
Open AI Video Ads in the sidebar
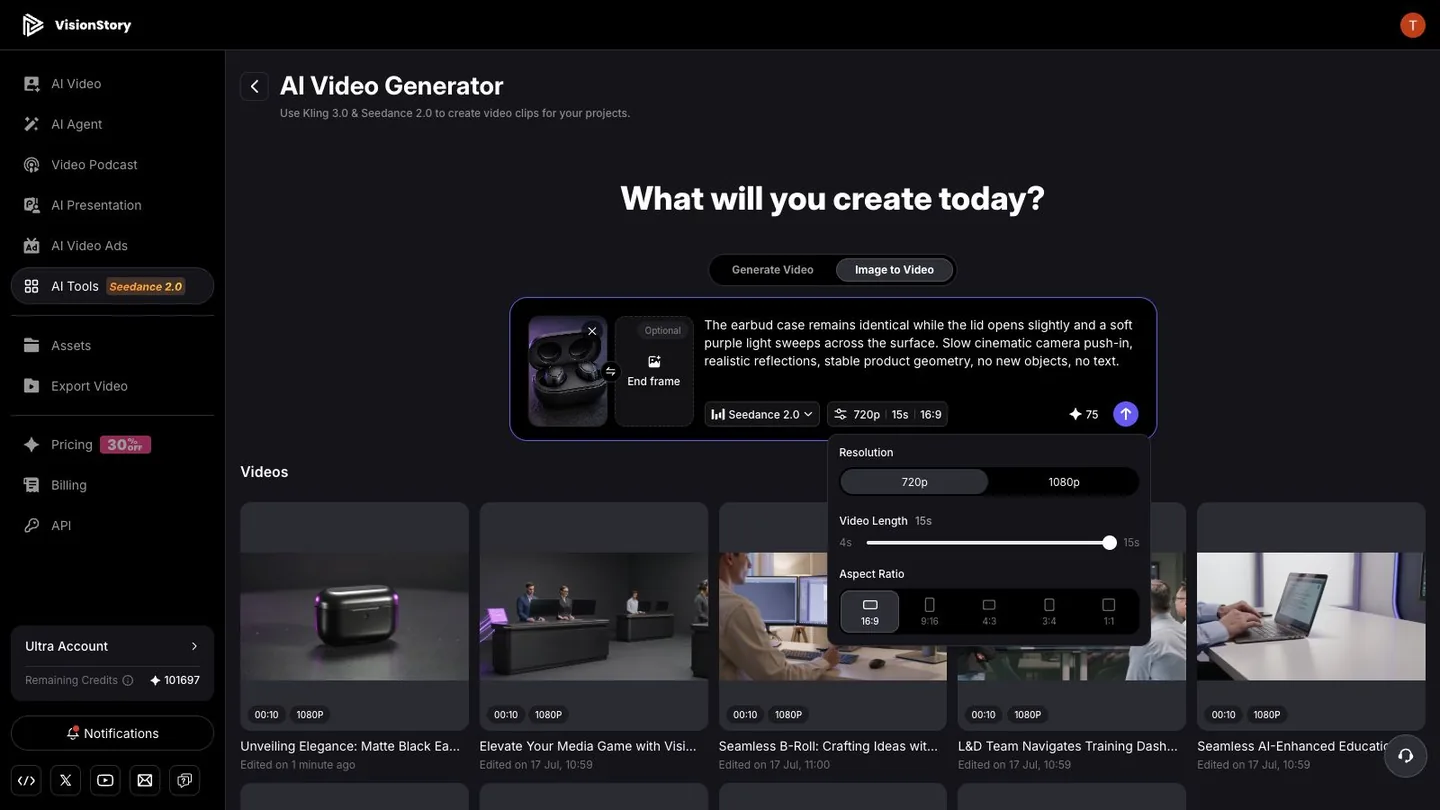point(112,246)
